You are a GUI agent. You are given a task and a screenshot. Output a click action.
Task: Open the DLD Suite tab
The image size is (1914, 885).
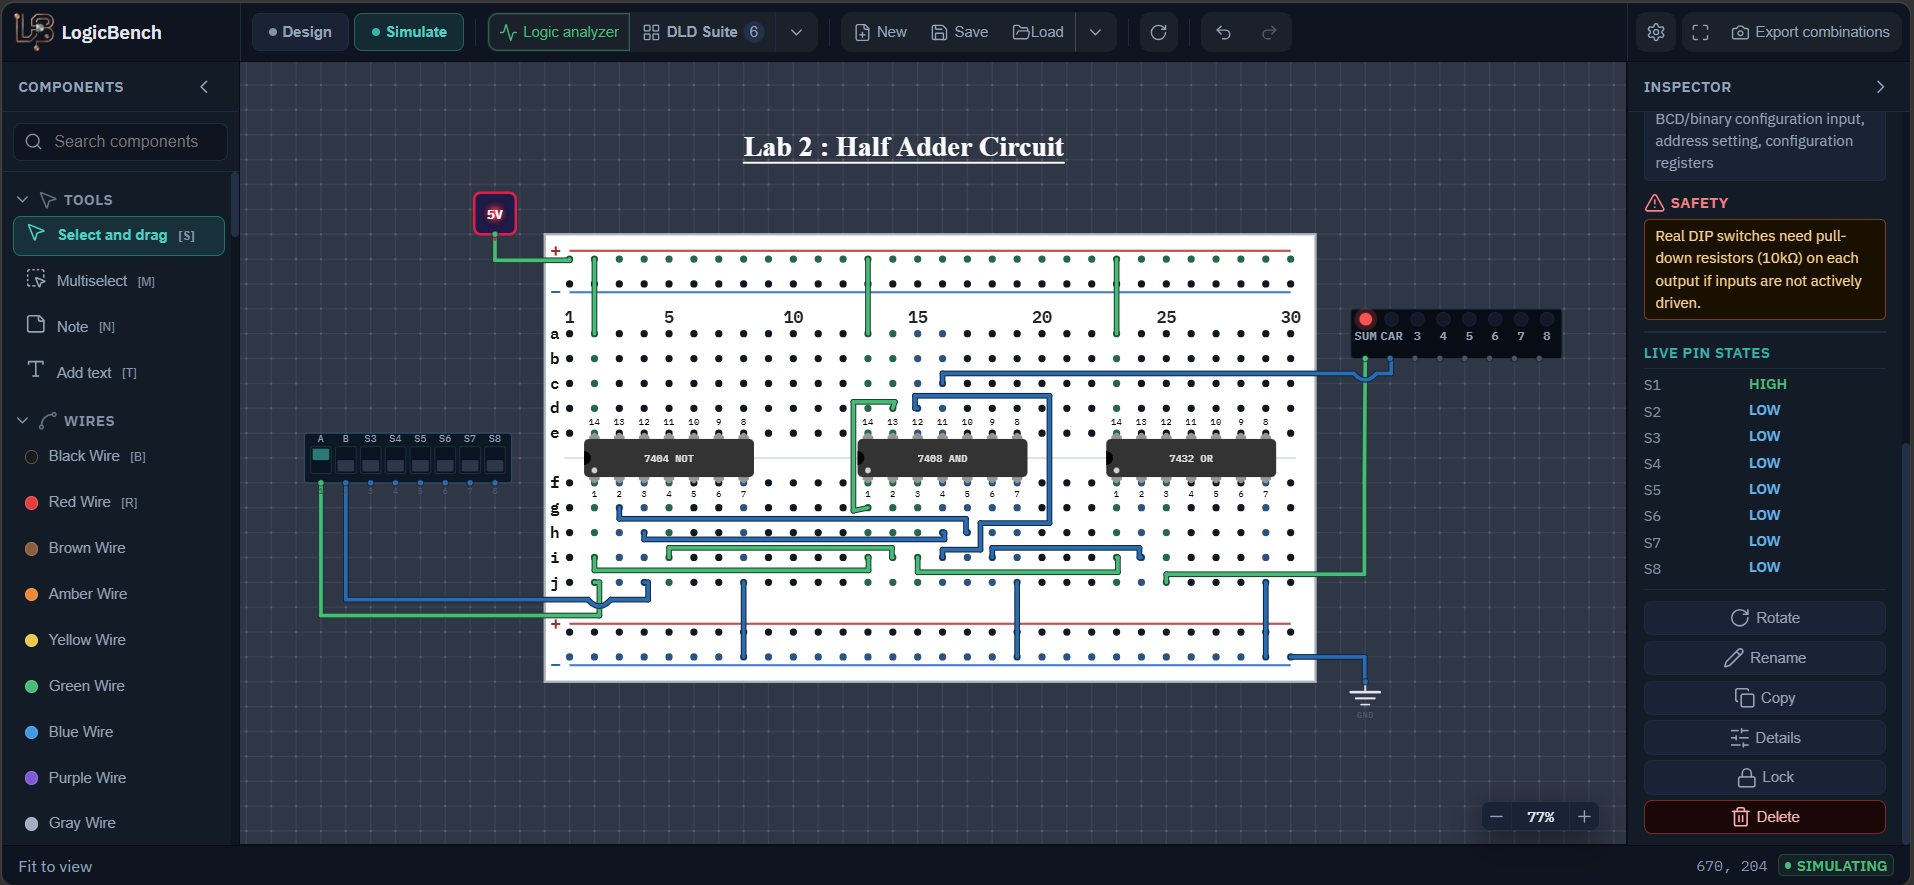tap(703, 32)
